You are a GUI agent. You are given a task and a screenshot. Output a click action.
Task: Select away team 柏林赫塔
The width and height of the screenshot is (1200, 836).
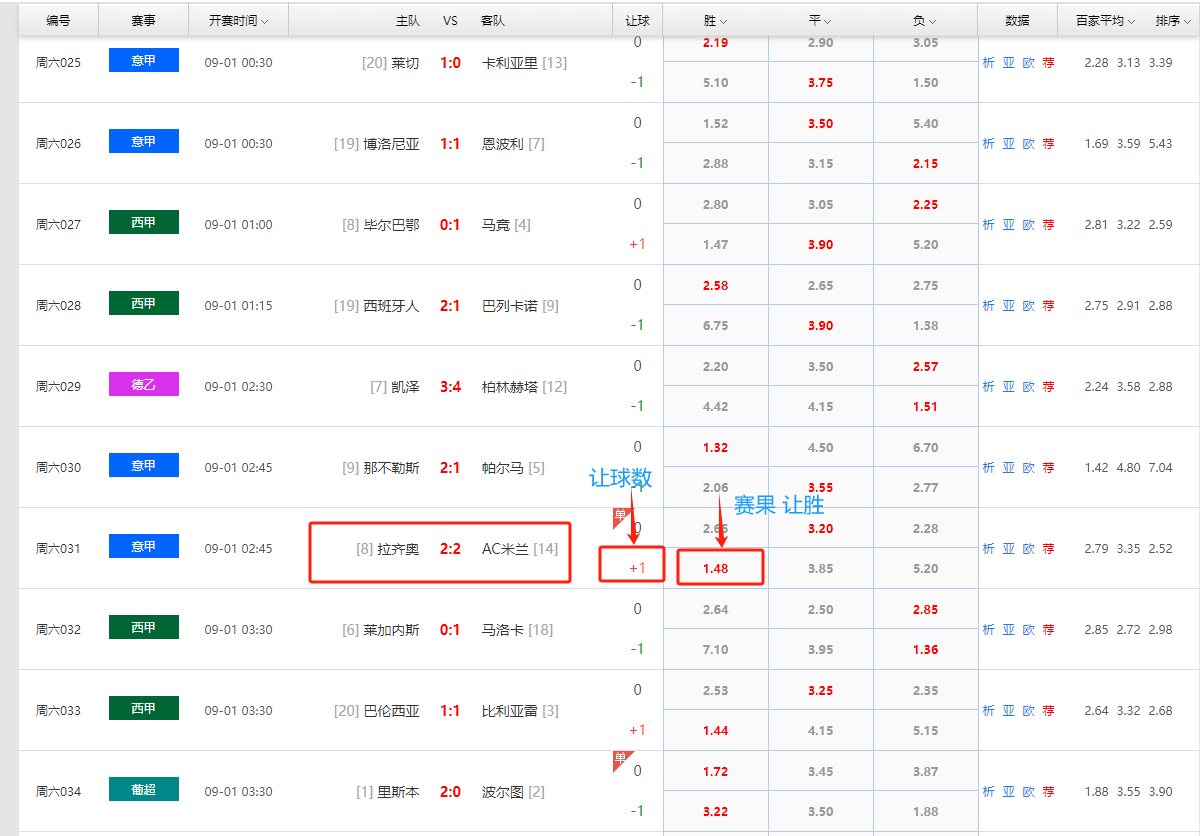(x=510, y=386)
